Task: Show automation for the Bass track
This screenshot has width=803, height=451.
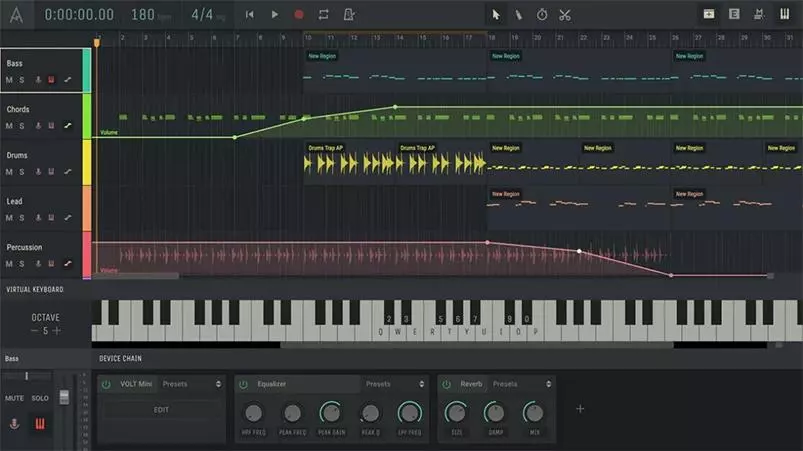Action: click(68, 80)
